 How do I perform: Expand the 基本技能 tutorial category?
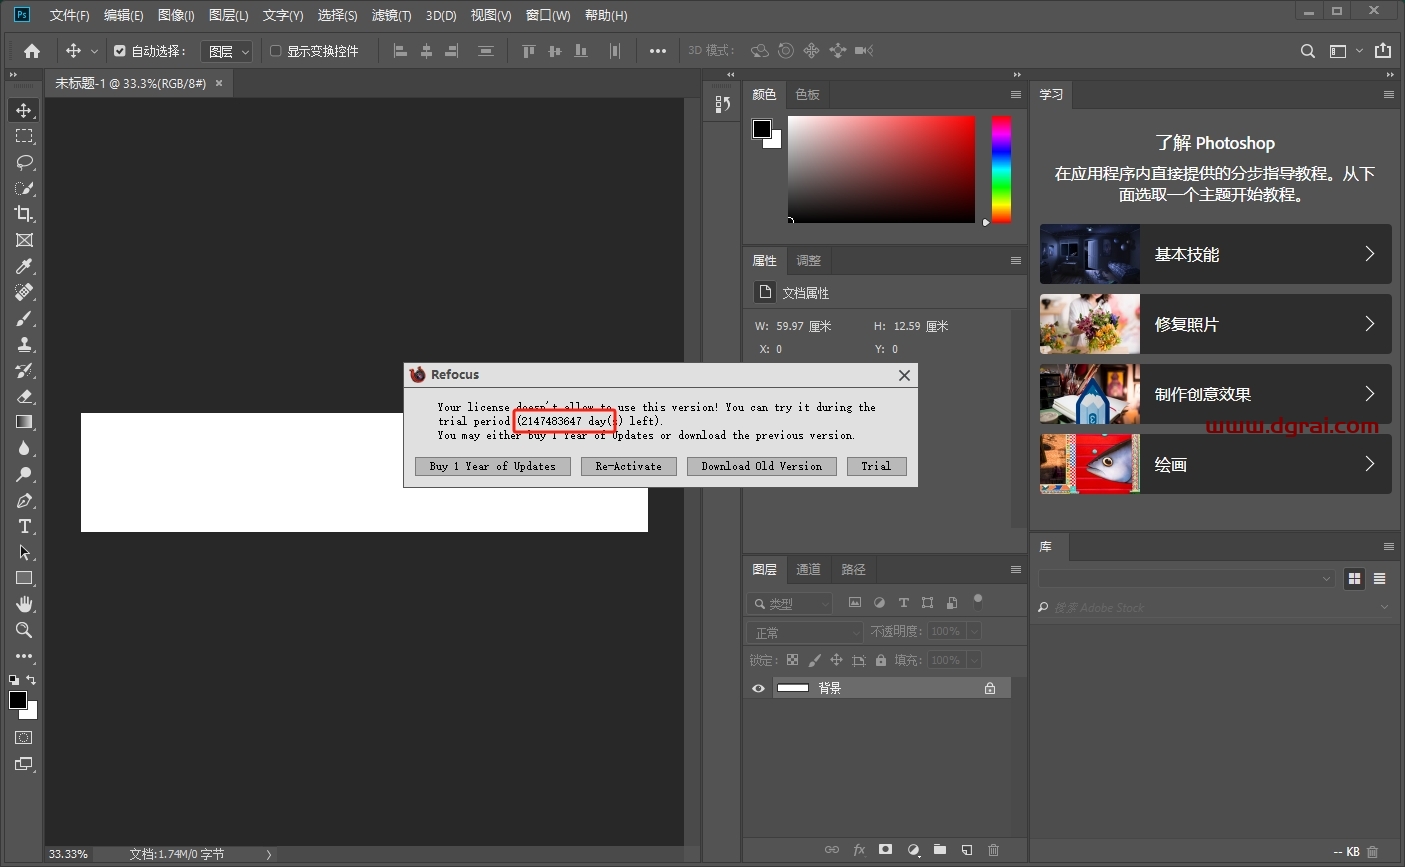click(1216, 254)
